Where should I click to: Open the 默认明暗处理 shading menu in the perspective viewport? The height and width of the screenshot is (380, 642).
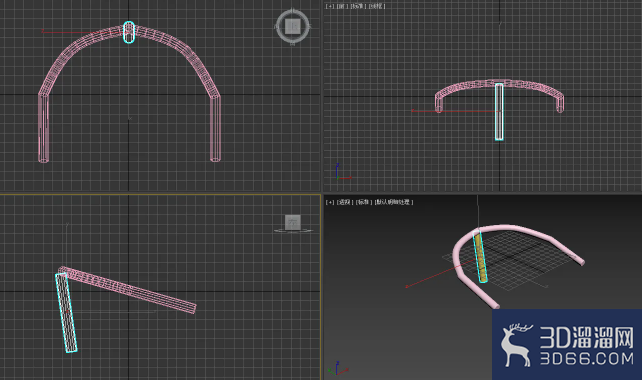[x=394, y=202]
